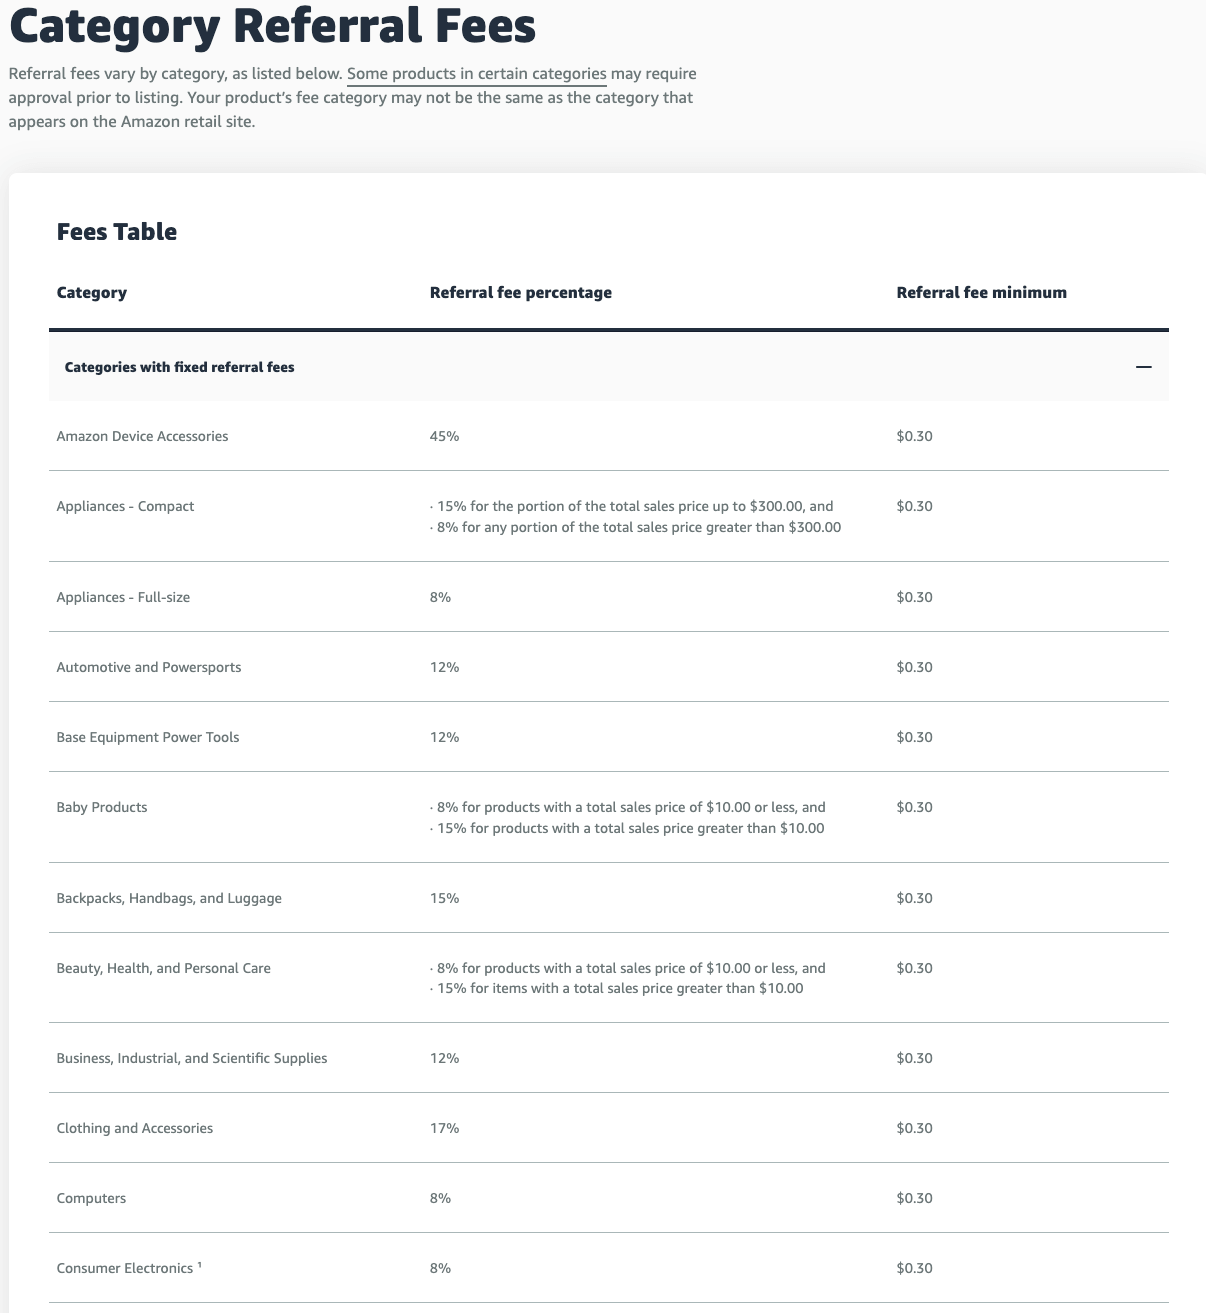Select the Clothing and Accessories category

pyautogui.click(x=134, y=1128)
